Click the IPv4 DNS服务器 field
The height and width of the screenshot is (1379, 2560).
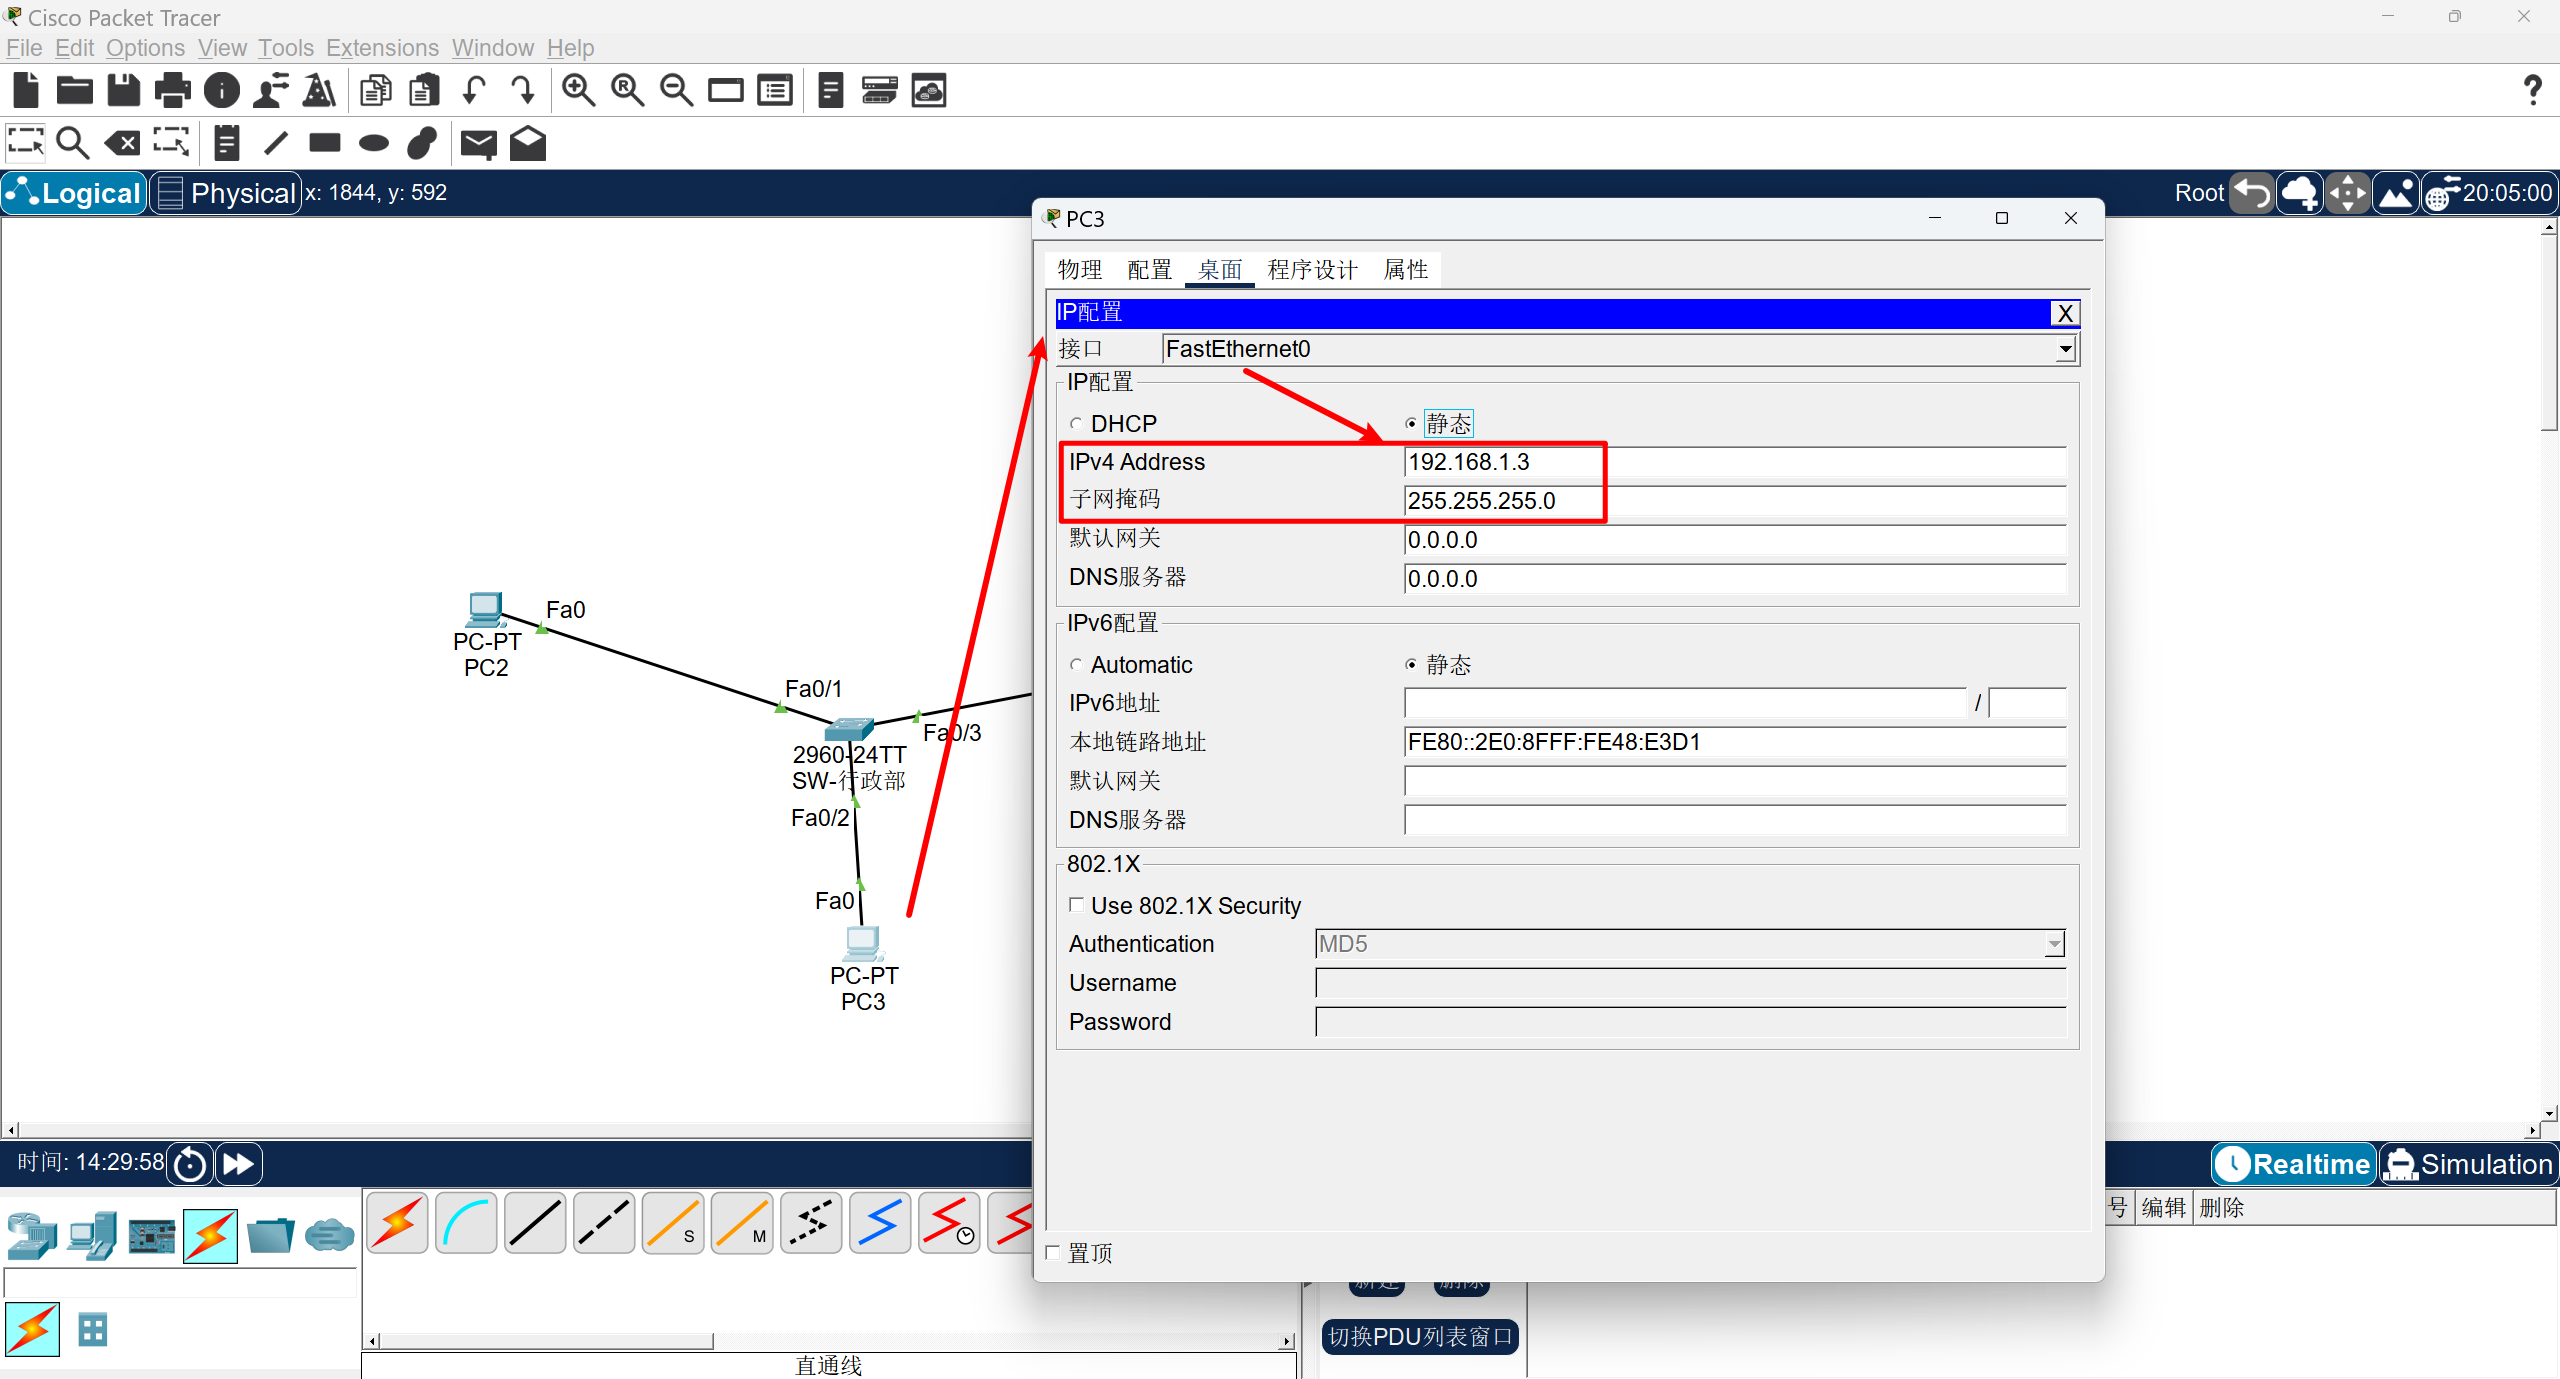pyautogui.click(x=1735, y=579)
